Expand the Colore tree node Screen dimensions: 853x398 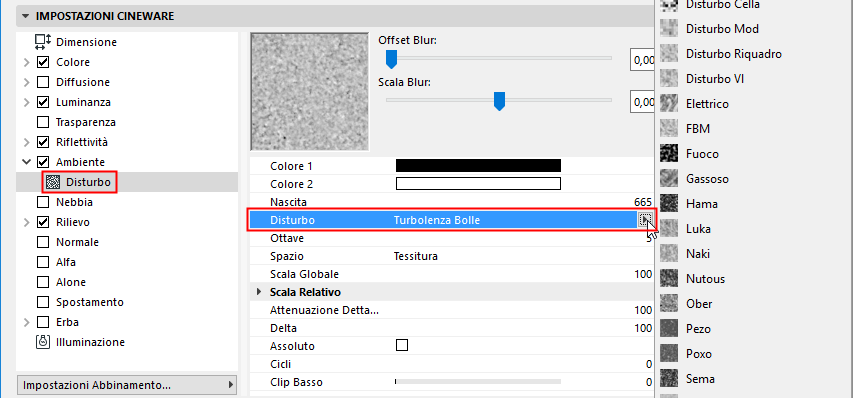(x=27, y=63)
